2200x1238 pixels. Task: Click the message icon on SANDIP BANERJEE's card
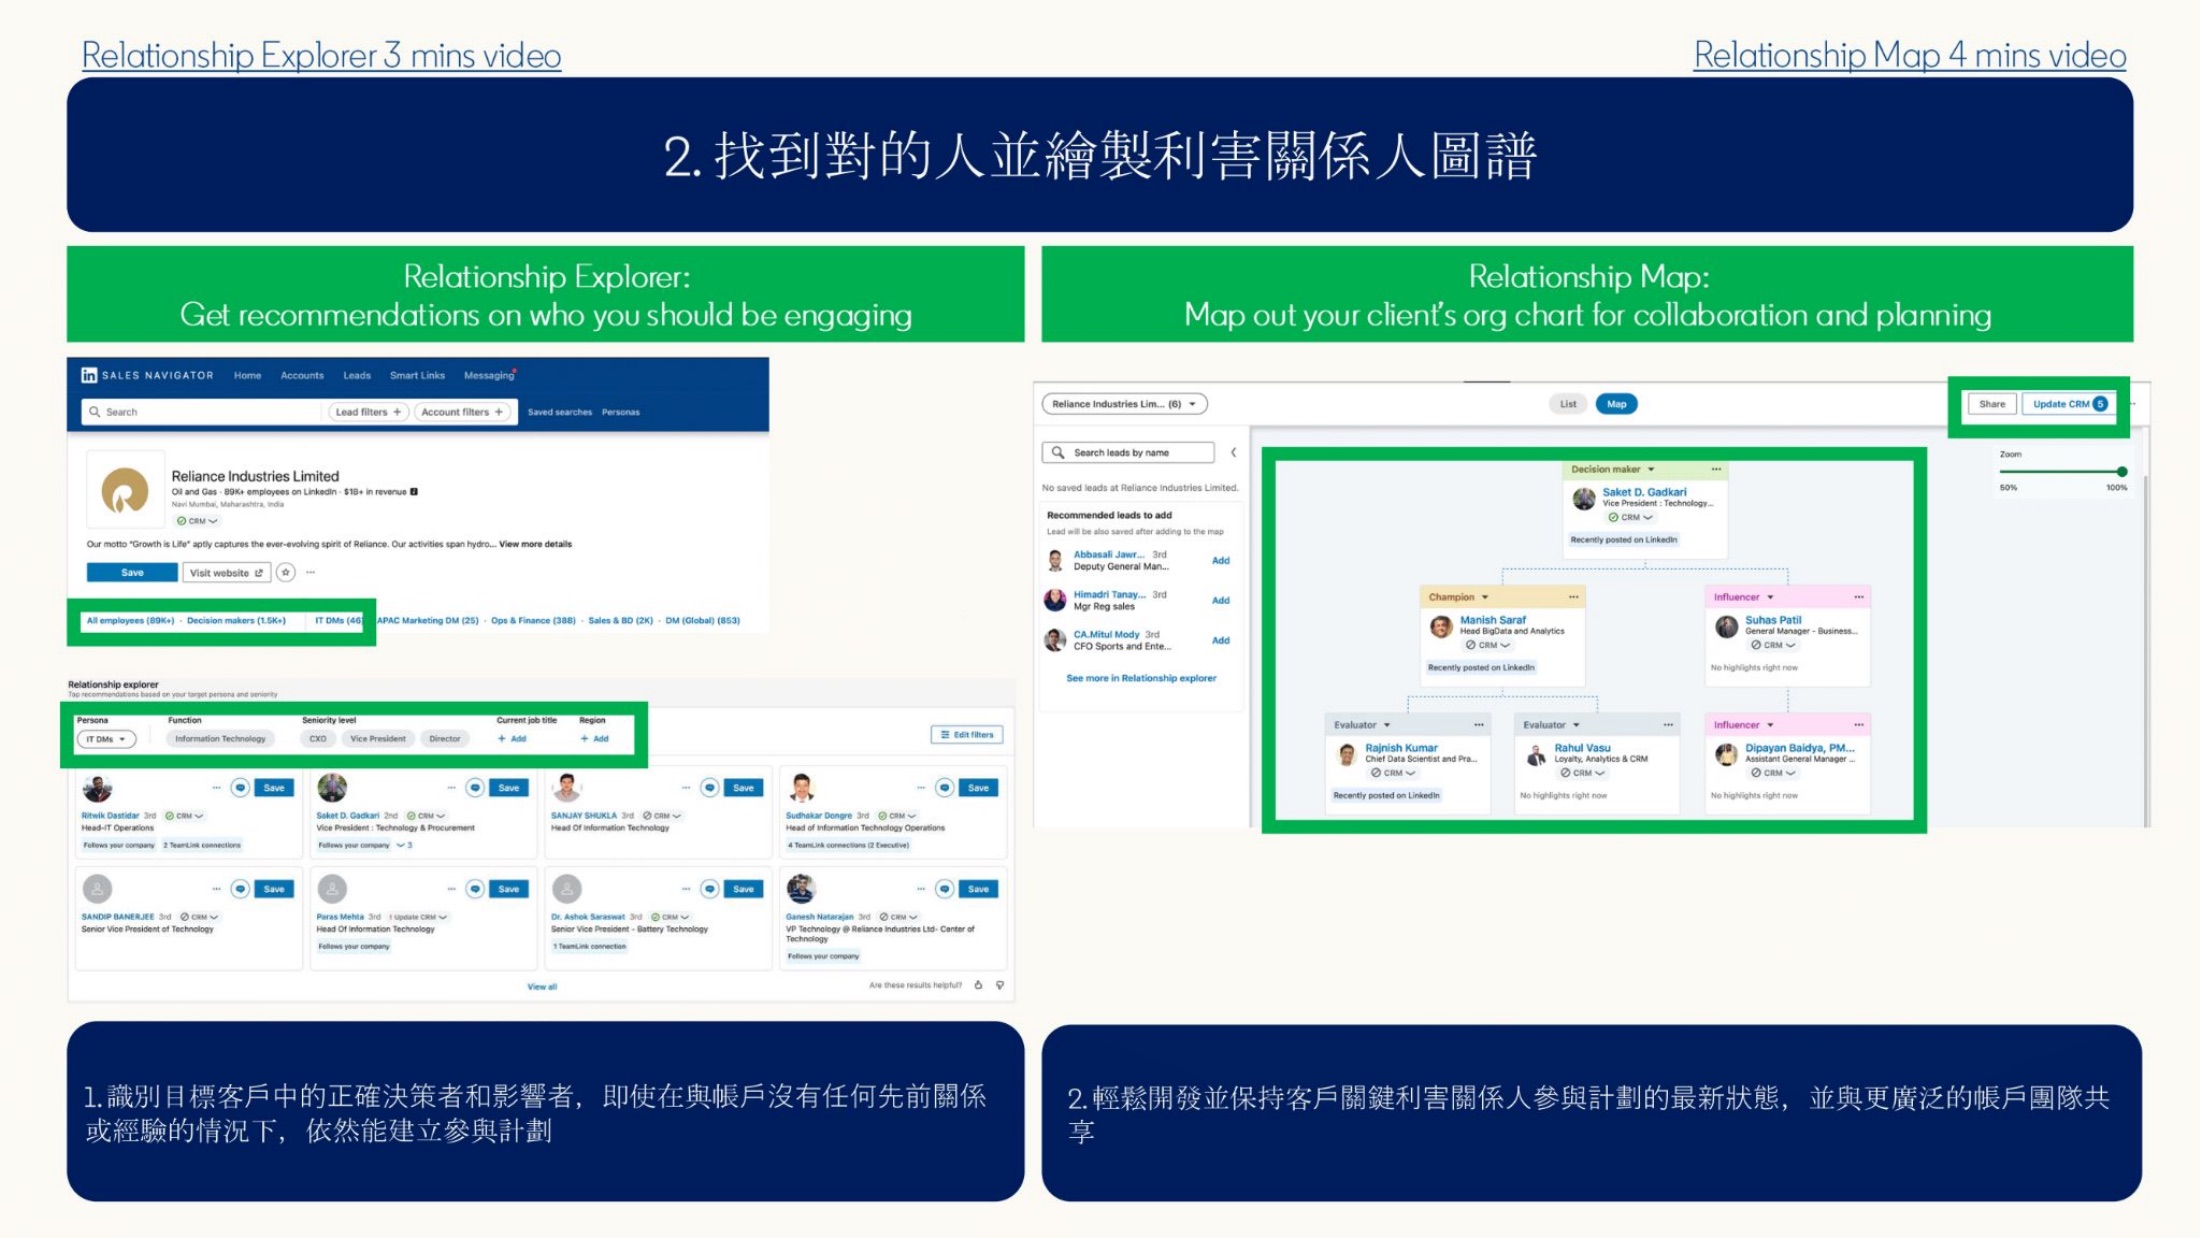240,889
